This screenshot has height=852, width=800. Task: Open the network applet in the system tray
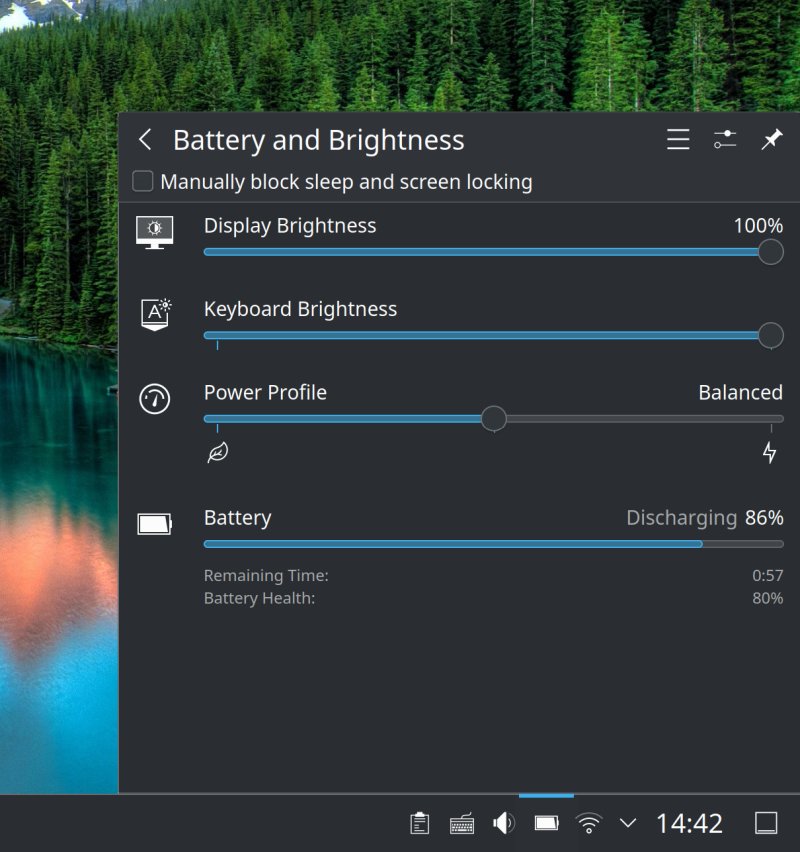587,822
